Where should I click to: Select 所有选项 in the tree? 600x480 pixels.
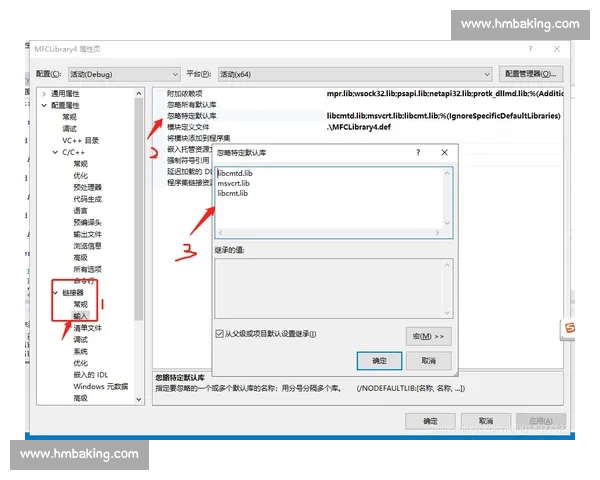pyautogui.click(x=88, y=269)
